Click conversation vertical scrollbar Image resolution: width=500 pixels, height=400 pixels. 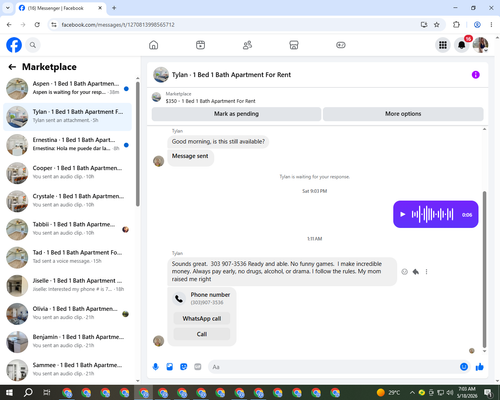484,269
